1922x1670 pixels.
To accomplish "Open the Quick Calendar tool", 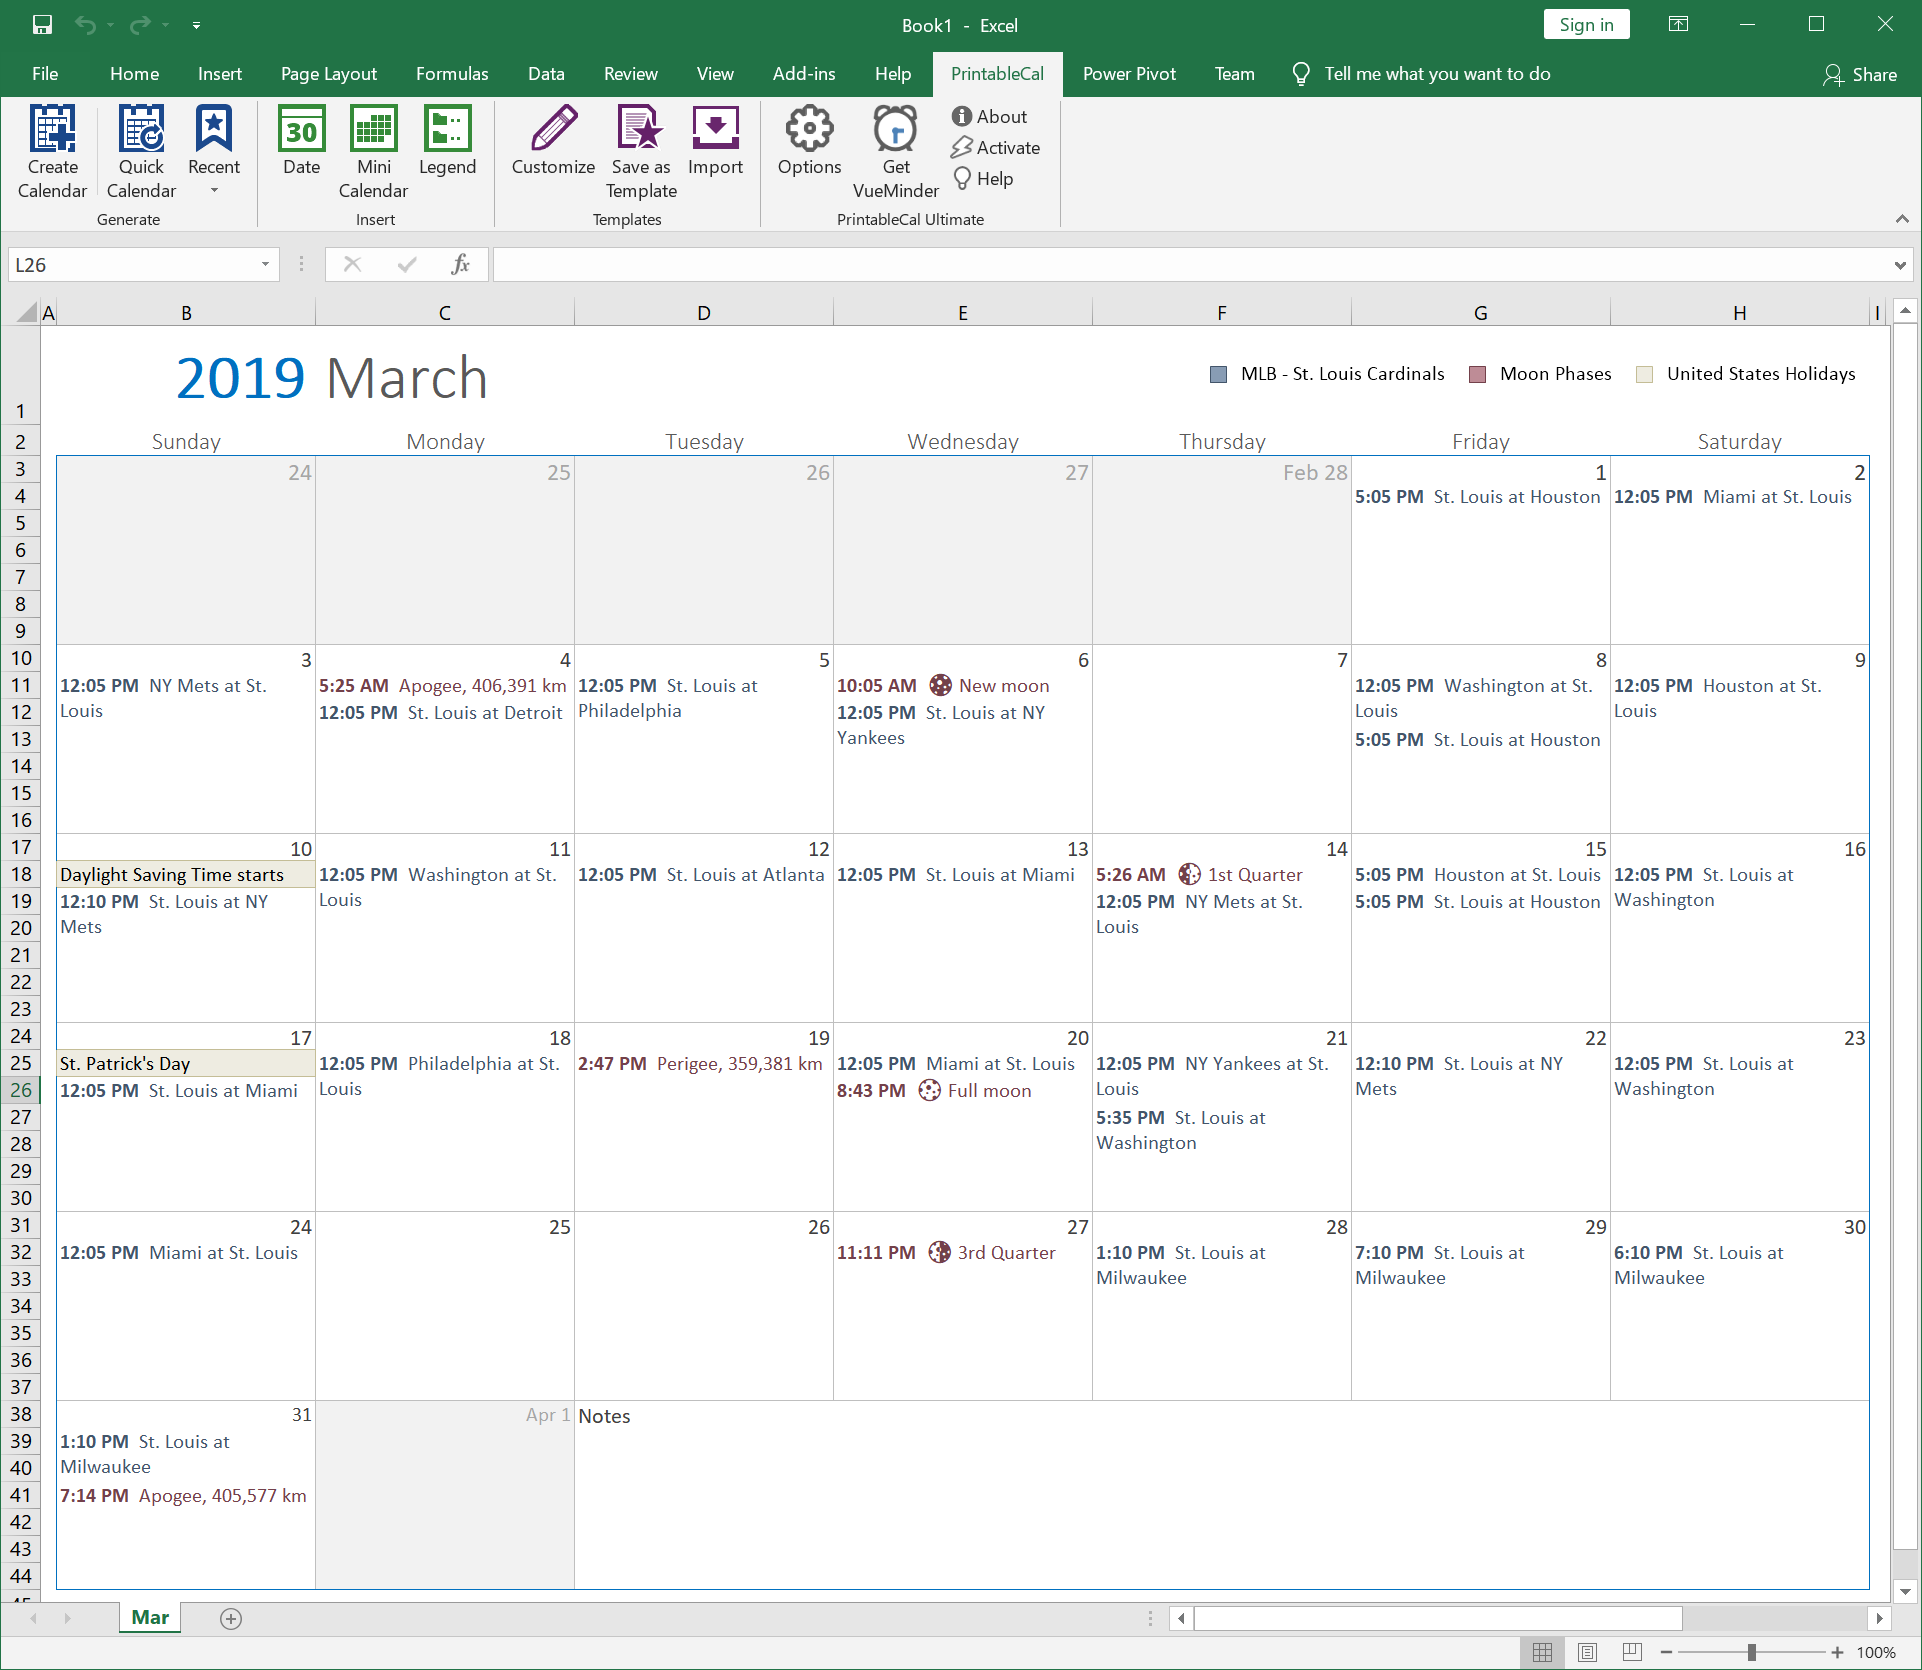I will coord(141,152).
